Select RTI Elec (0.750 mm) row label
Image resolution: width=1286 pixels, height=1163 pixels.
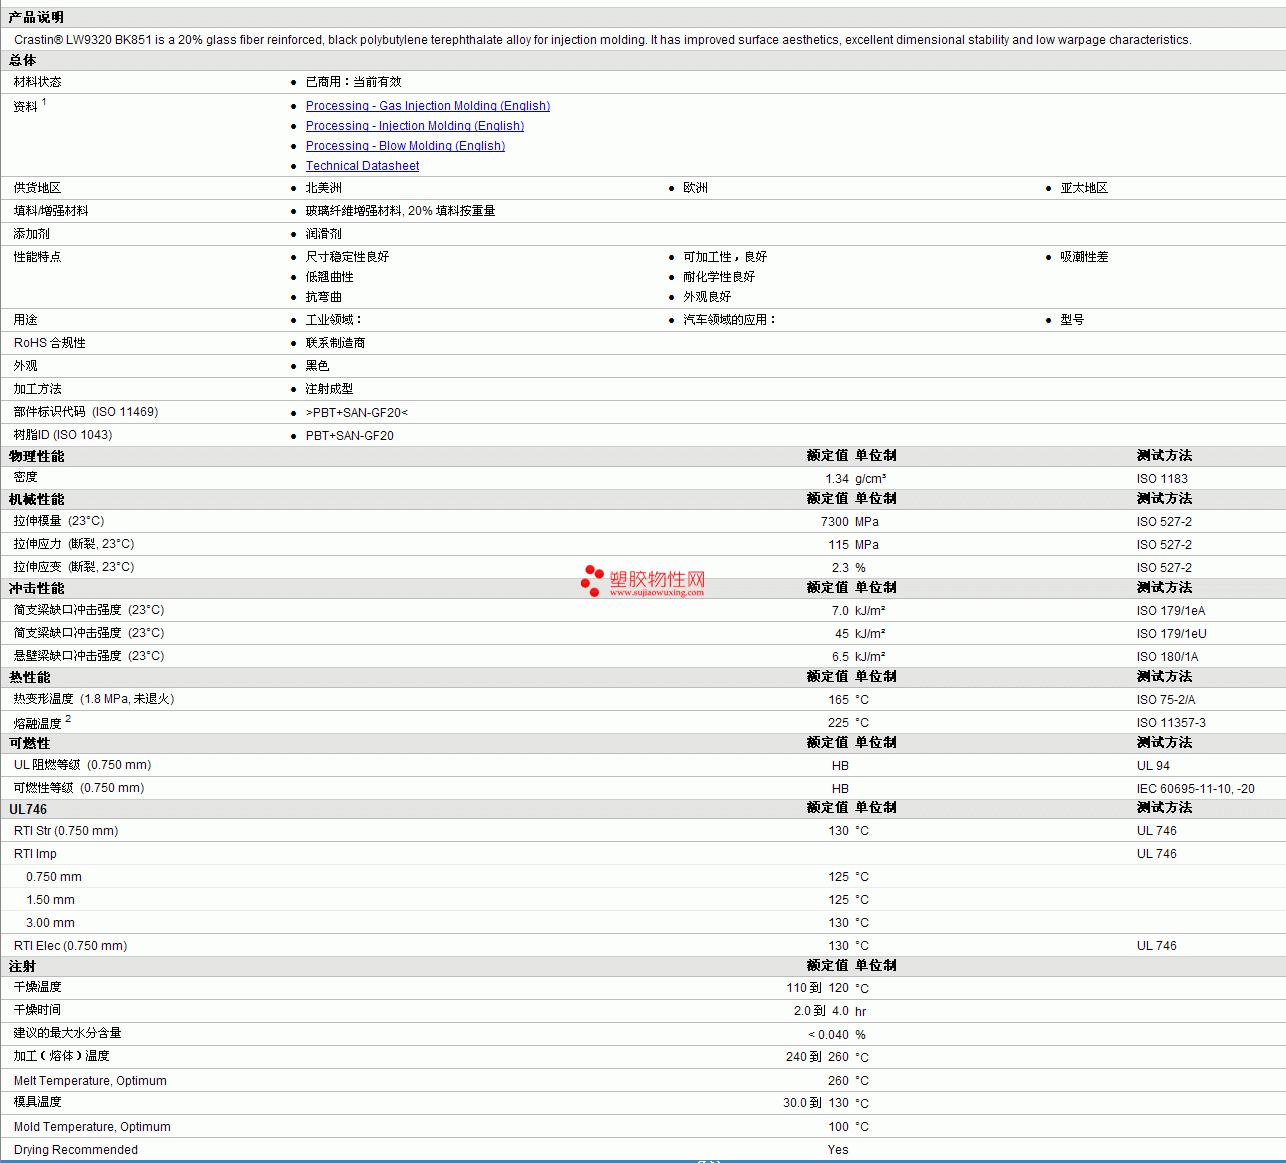pyautogui.click(x=70, y=946)
